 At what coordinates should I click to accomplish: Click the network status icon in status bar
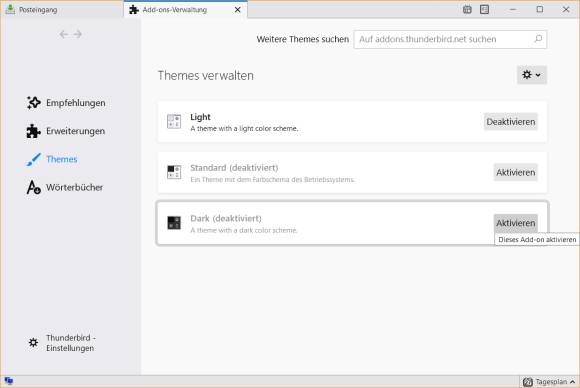click(9, 381)
